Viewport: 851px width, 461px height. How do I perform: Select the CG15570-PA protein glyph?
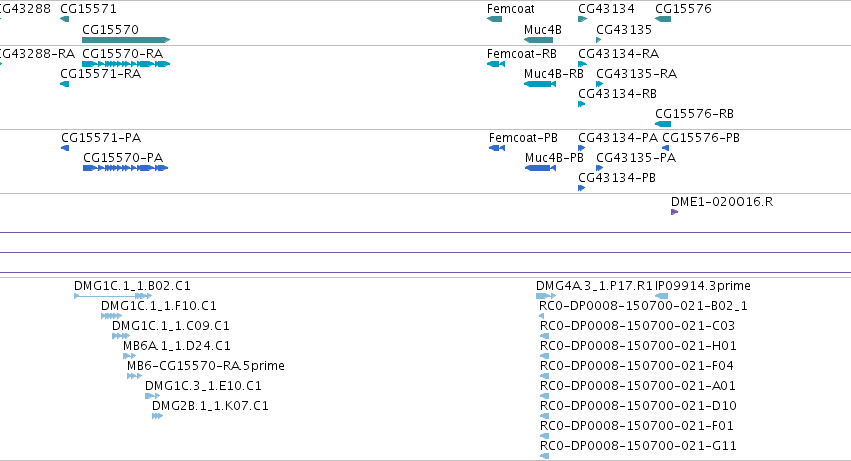125,168
